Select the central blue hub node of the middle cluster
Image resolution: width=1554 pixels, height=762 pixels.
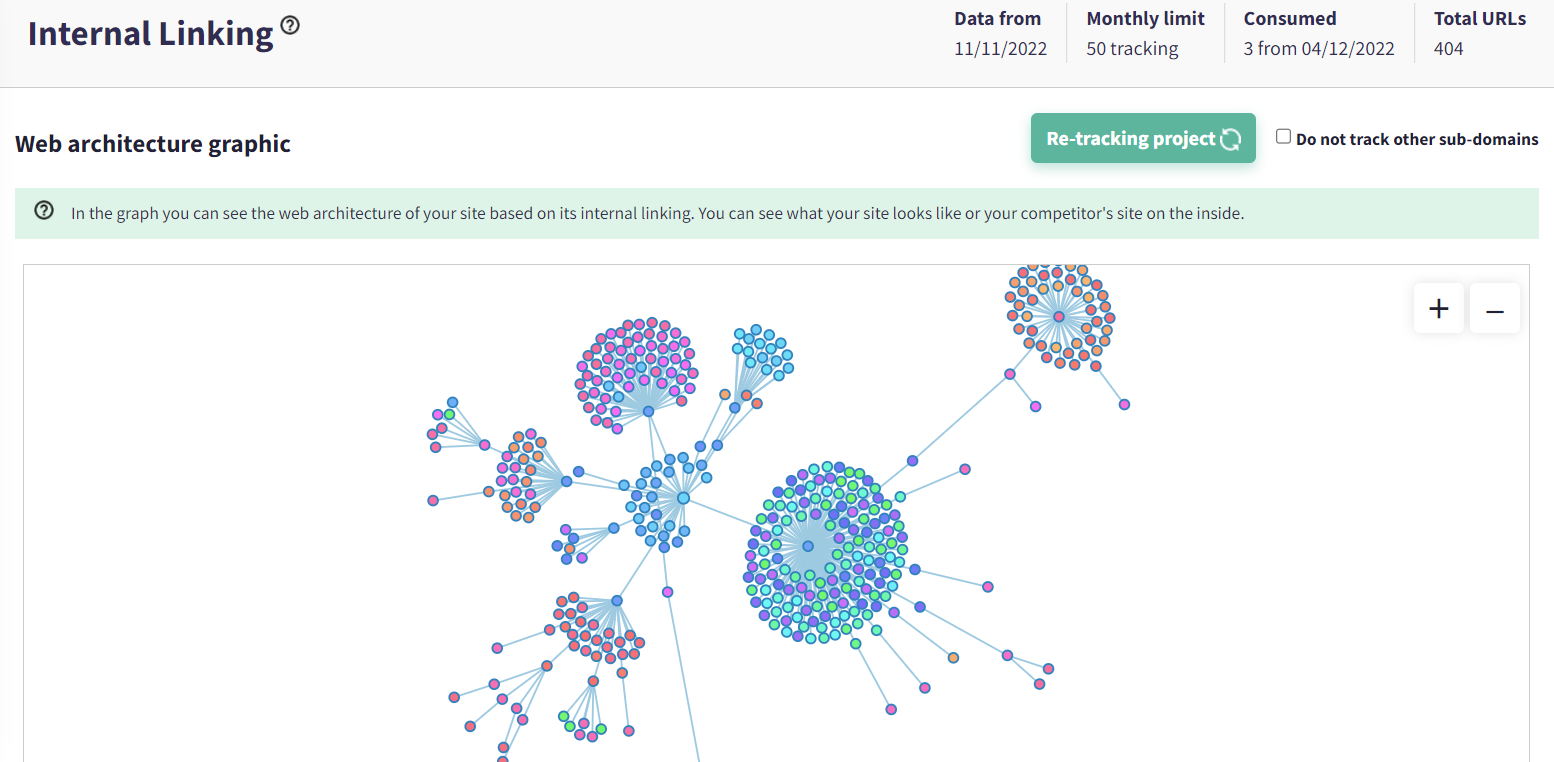coord(683,497)
